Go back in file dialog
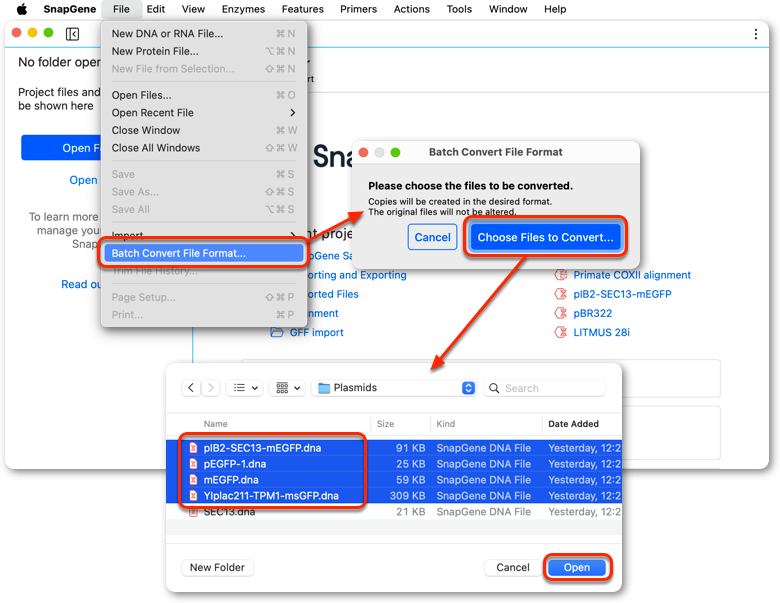 (x=191, y=388)
